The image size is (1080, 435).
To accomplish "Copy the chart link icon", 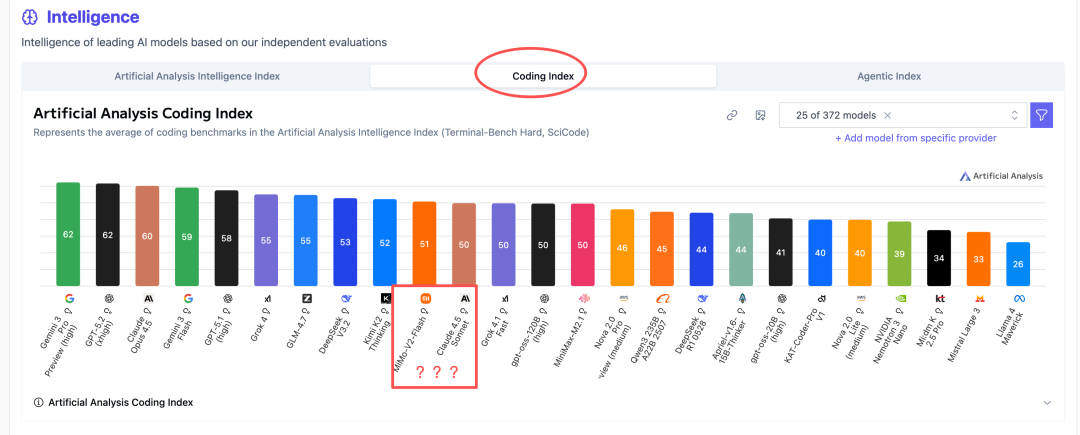I will 732,115.
